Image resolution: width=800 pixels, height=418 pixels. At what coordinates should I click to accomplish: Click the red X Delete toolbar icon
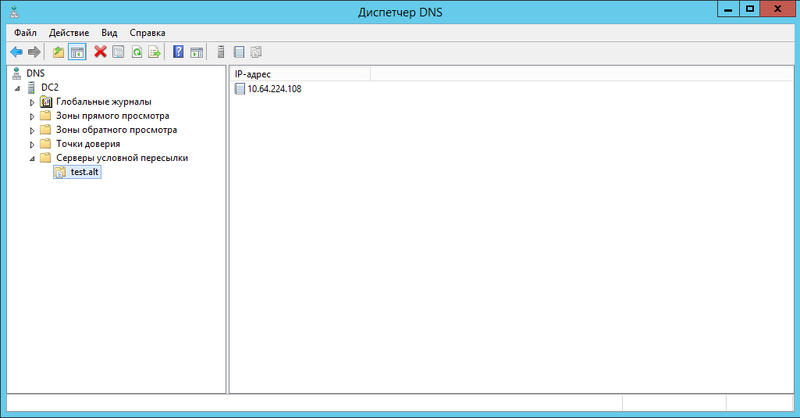click(x=101, y=52)
